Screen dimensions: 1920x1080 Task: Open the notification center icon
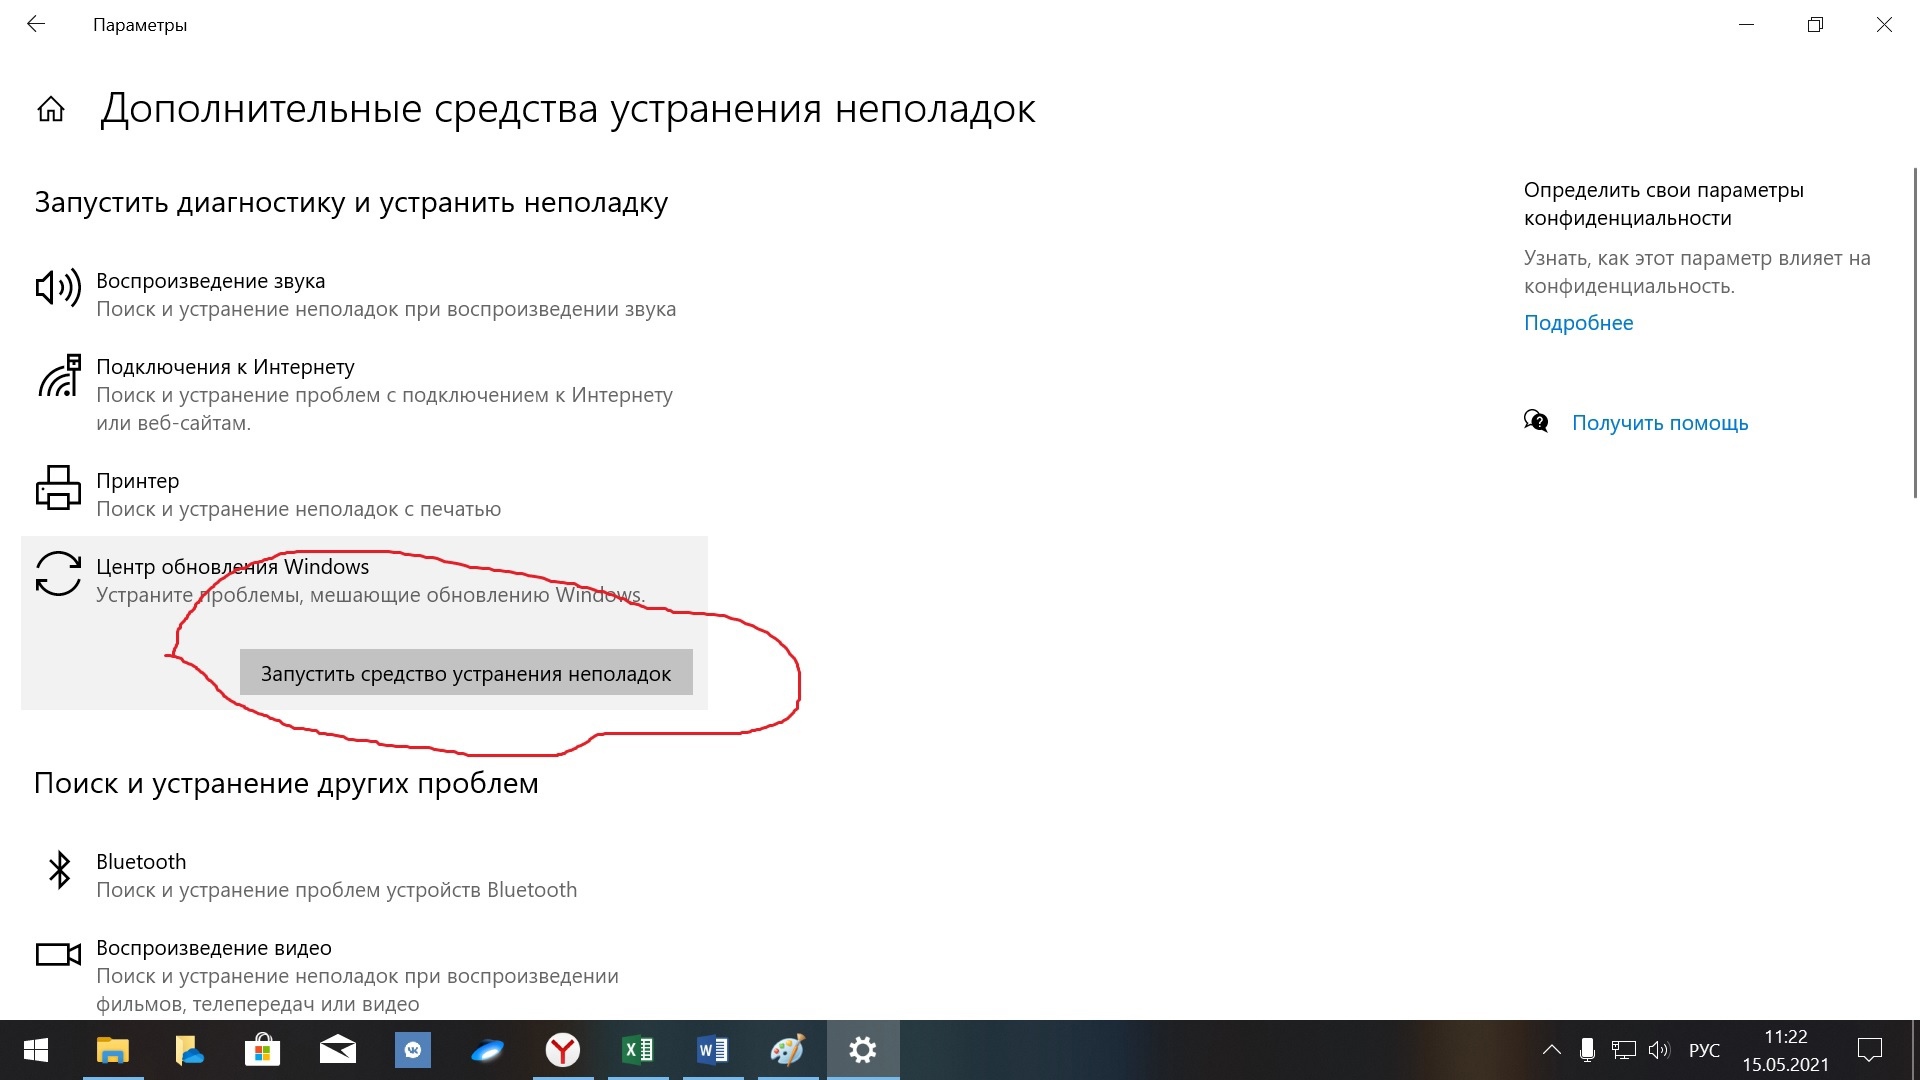coord(1870,1050)
